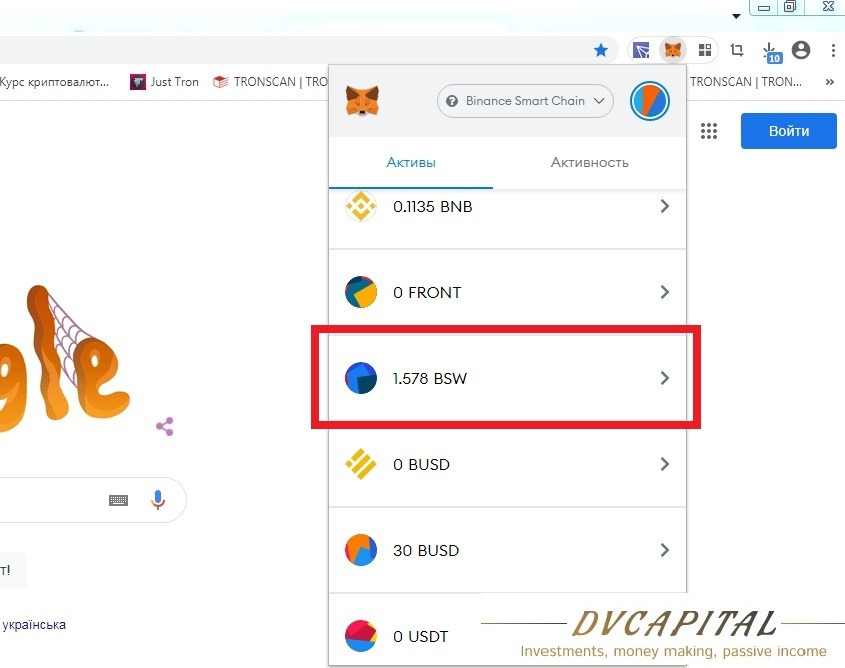This screenshot has height=668, width=845.
Task: Switch to the Активность tab
Action: 590,163
